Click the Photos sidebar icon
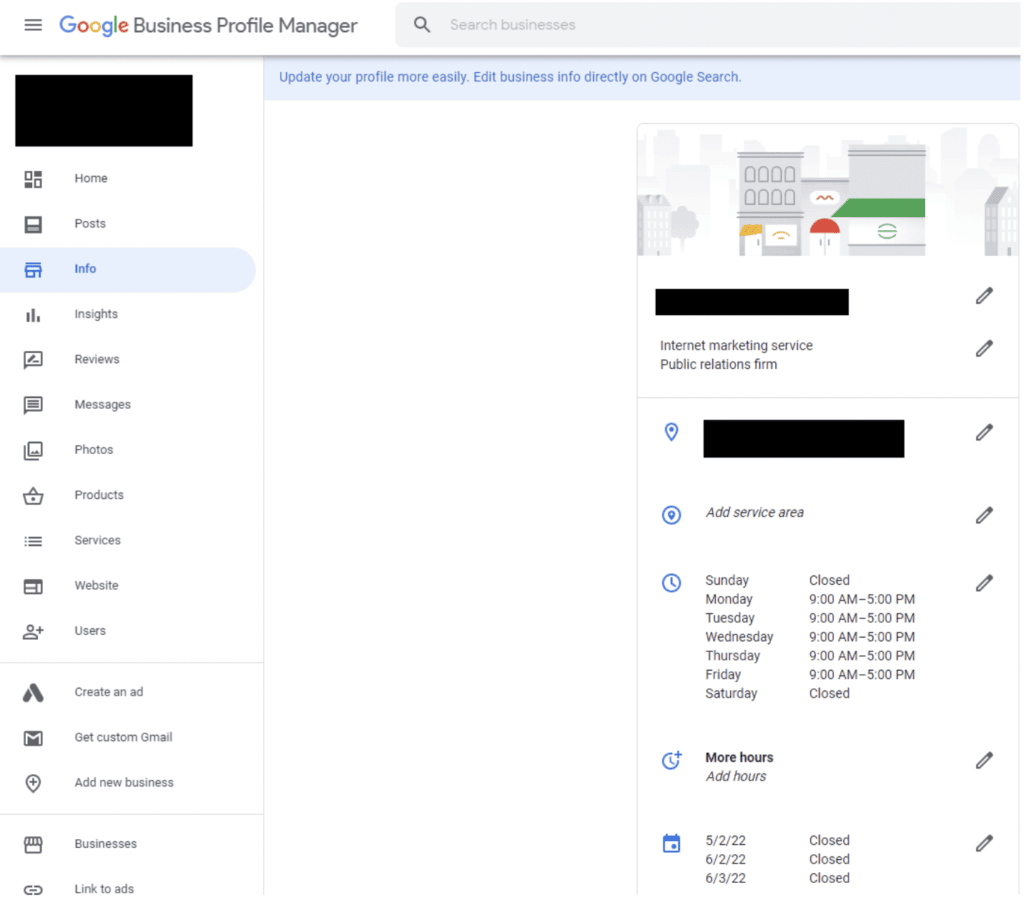The image size is (1024, 915). coord(33,450)
